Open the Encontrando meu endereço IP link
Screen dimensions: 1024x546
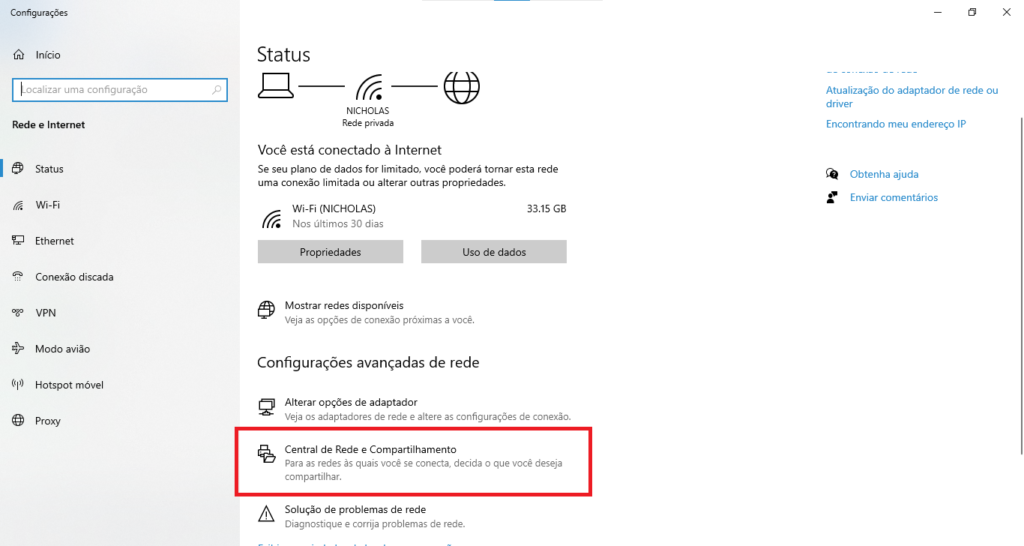(895, 124)
